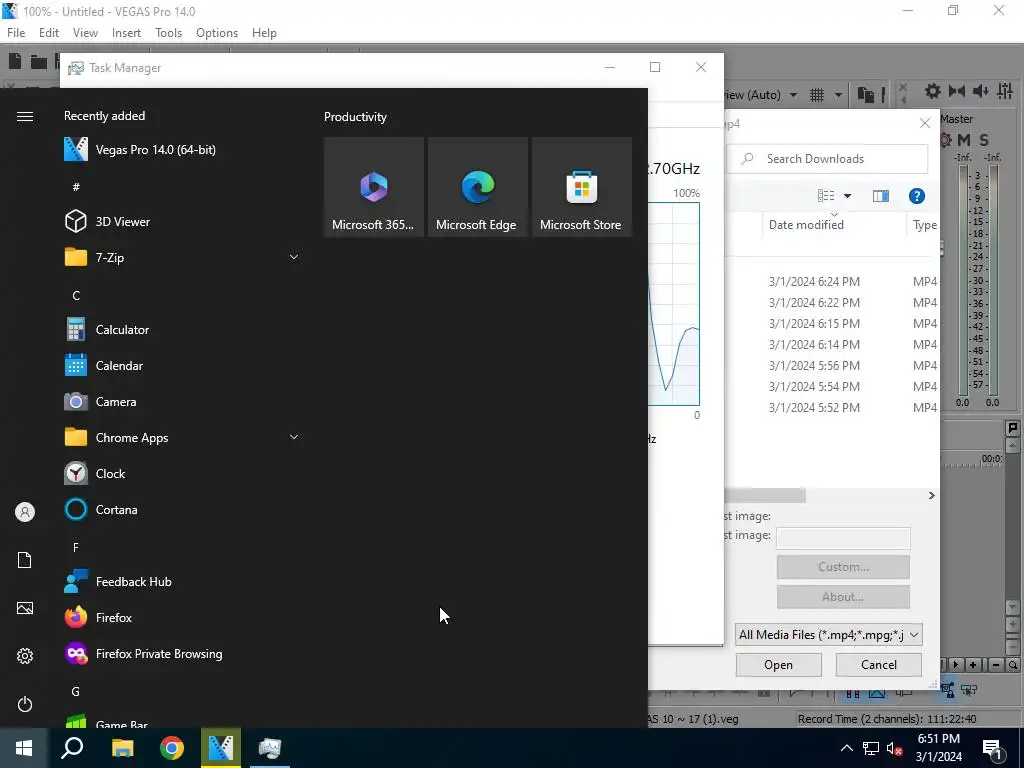The width and height of the screenshot is (1024, 768).
Task: Select the file modified 3/1/2024 6:15 PM
Action: click(832, 323)
